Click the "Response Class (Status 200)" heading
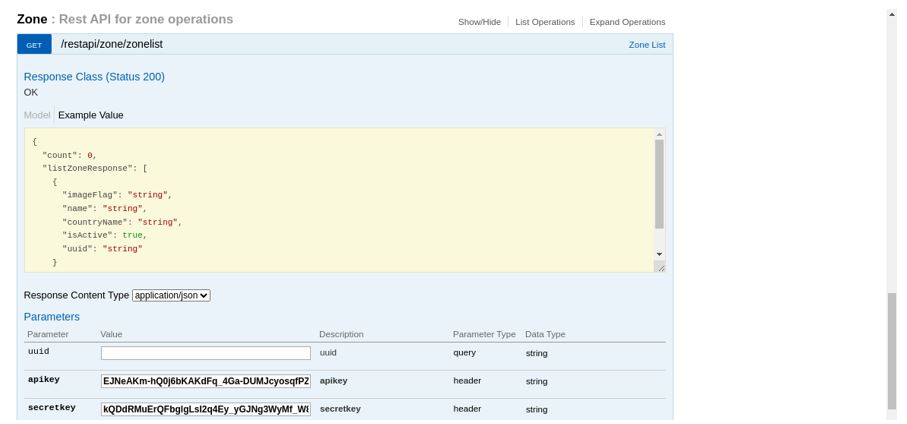907x424 pixels. coord(94,77)
